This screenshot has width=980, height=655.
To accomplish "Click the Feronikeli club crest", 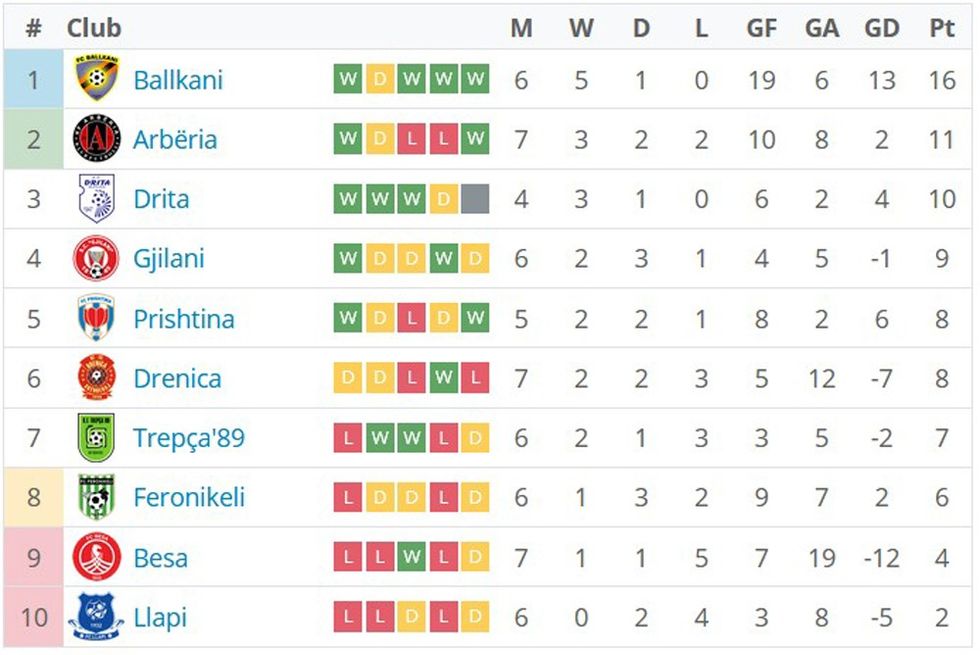I will point(96,498).
